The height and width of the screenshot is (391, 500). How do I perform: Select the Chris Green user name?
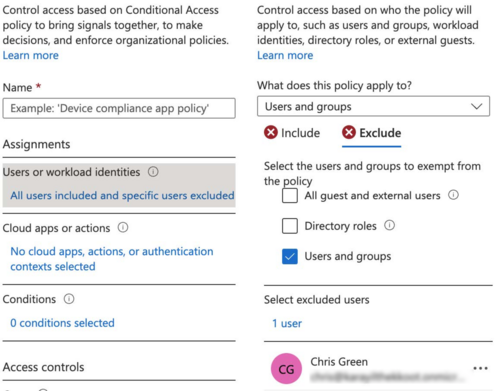(339, 362)
